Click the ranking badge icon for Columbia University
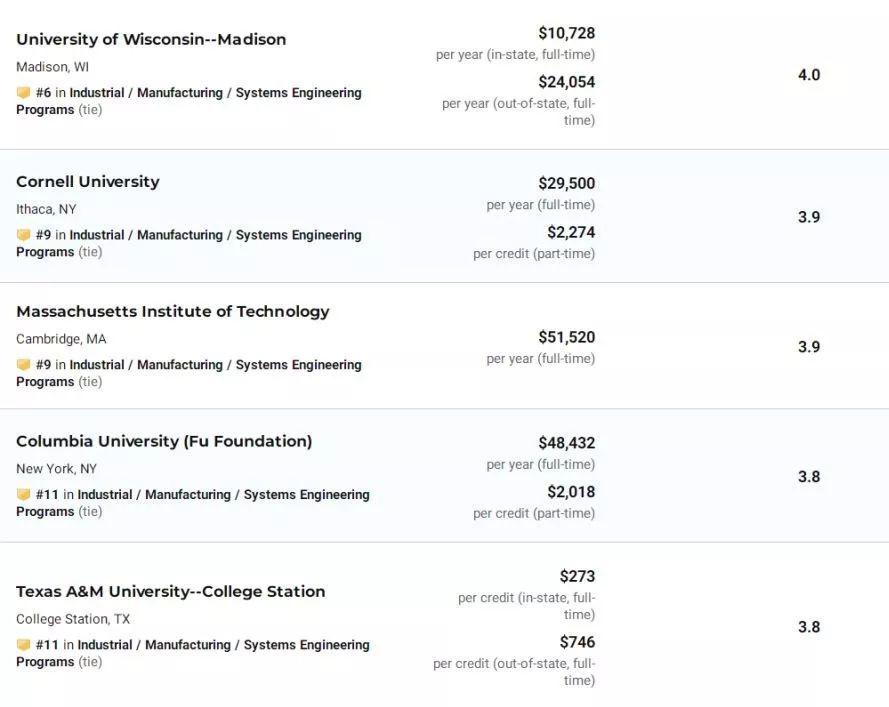The image size is (889, 707). pyautogui.click(x=23, y=495)
